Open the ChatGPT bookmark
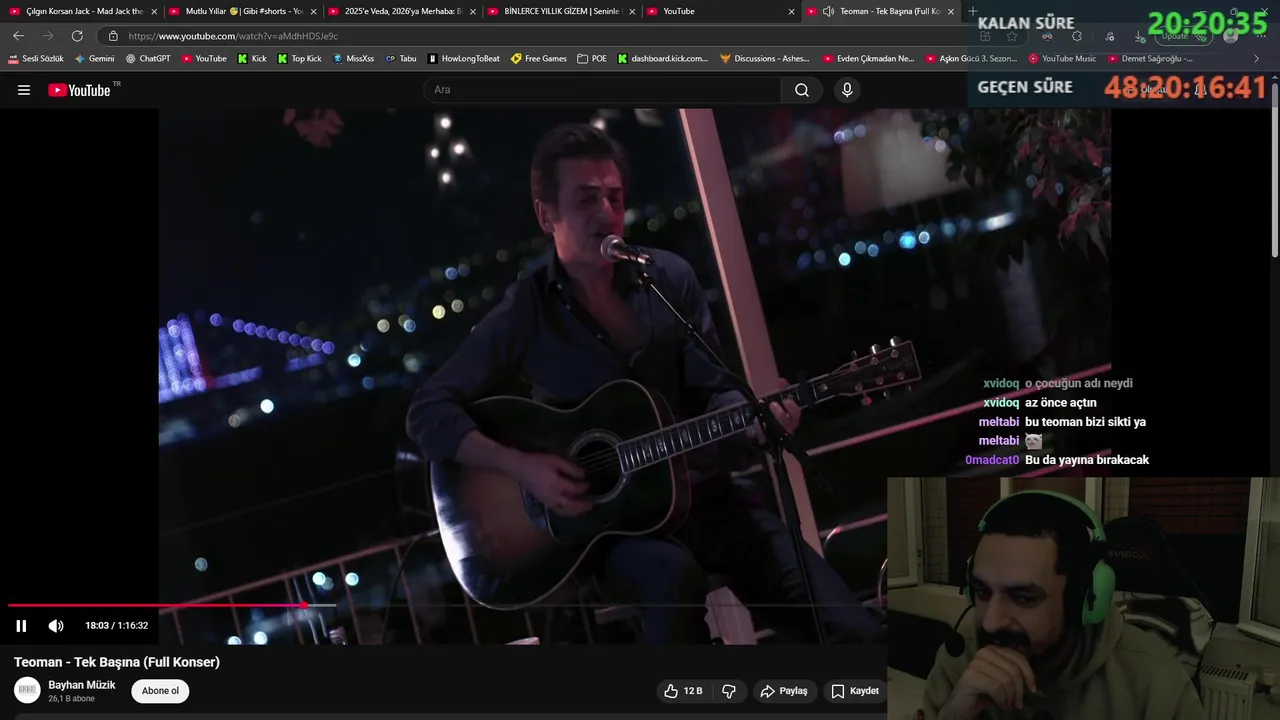Image resolution: width=1280 pixels, height=720 pixels. click(148, 59)
